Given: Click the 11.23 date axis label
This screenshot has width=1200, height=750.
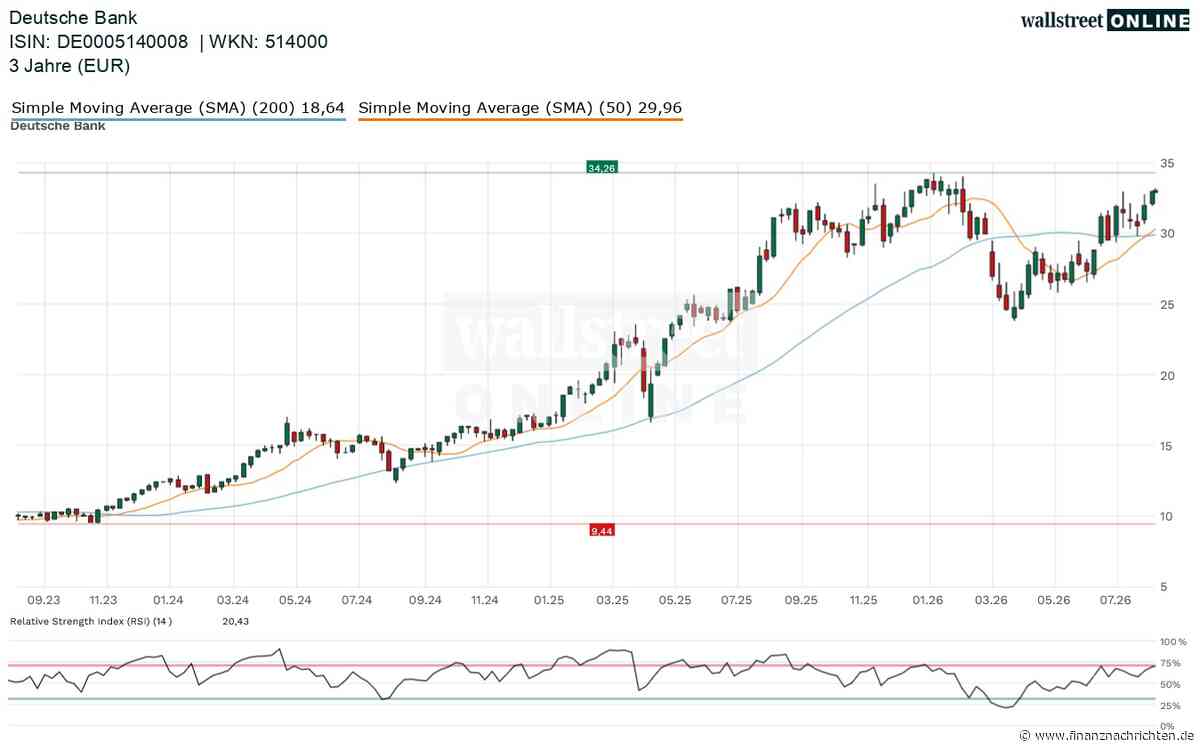Looking at the screenshot, I should coord(103,600).
